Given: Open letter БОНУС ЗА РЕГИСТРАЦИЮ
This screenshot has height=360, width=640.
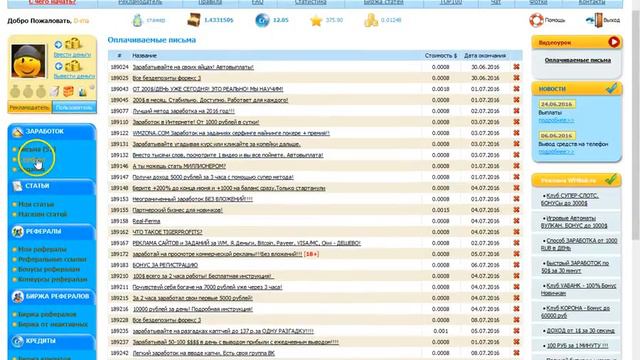Looking at the screenshot, I should 165,265.
